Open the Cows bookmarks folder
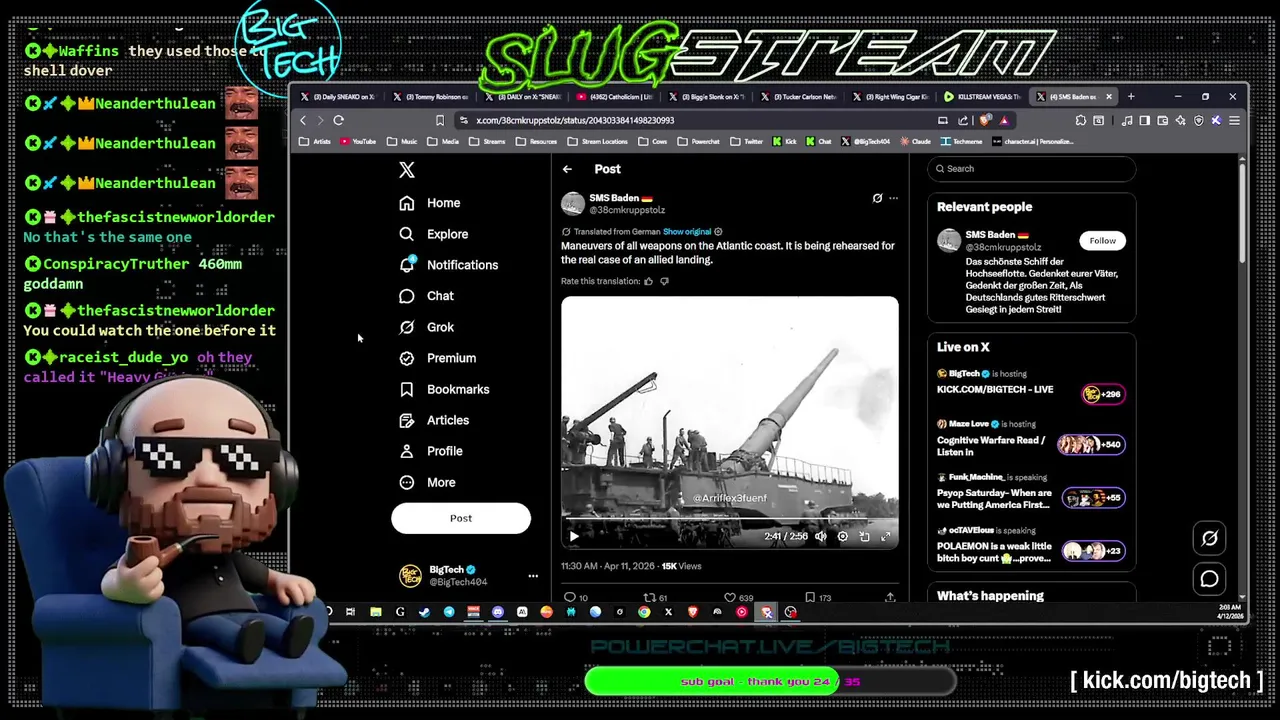This screenshot has height=720, width=1280. coord(653,141)
